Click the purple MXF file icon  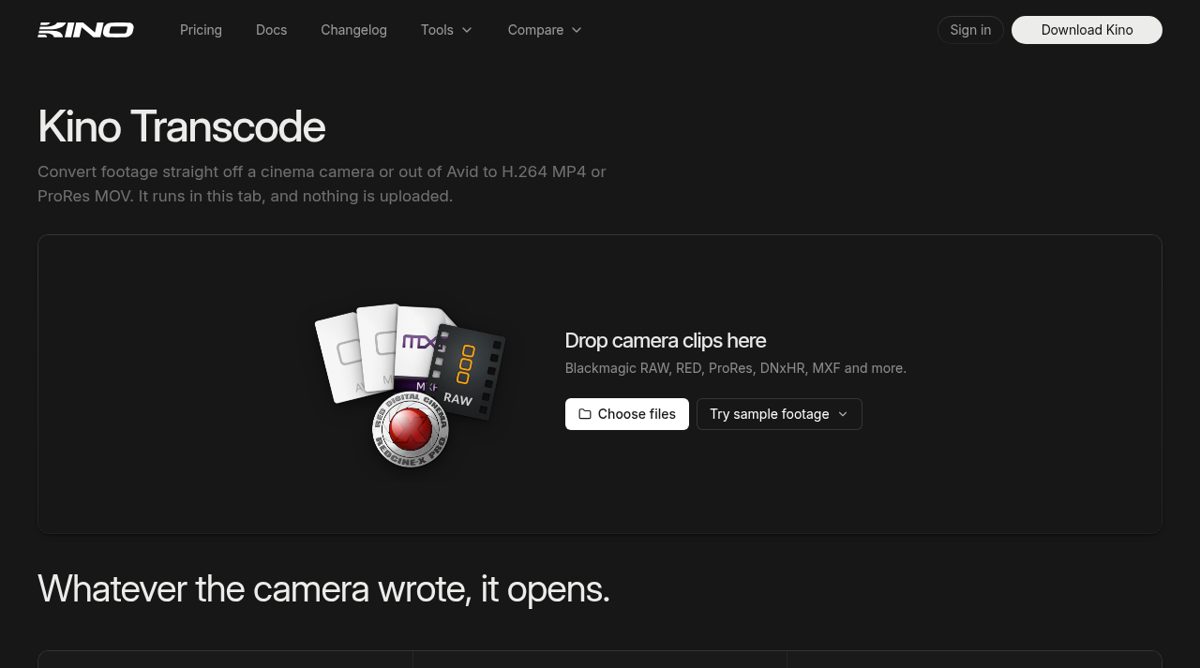(422, 348)
